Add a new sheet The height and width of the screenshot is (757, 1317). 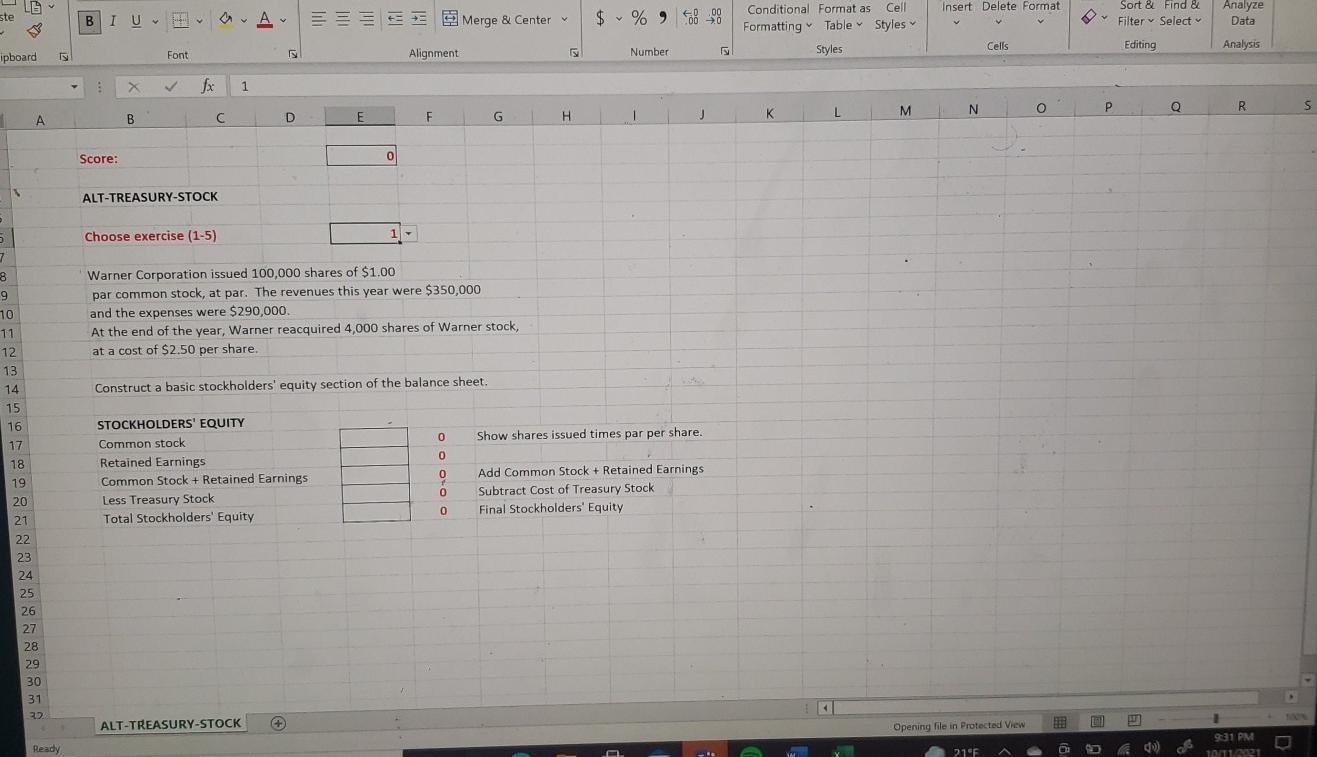(279, 723)
